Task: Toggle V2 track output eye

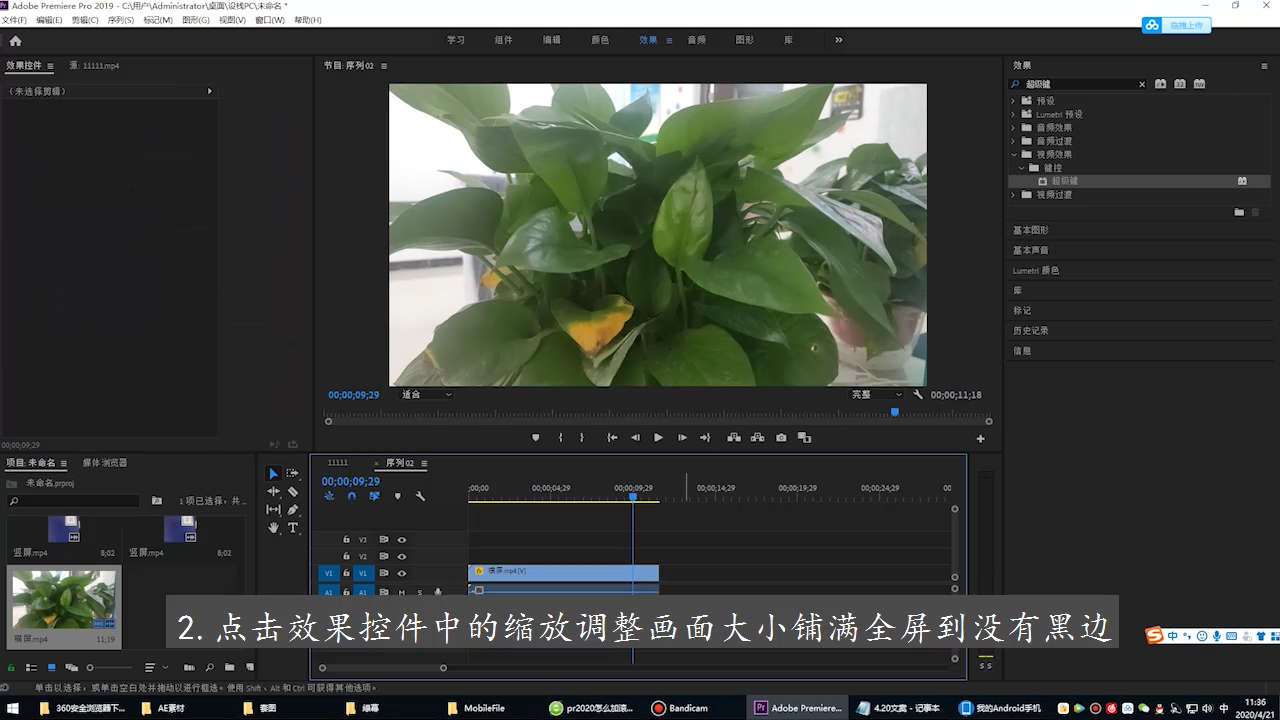Action: coord(401,556)
